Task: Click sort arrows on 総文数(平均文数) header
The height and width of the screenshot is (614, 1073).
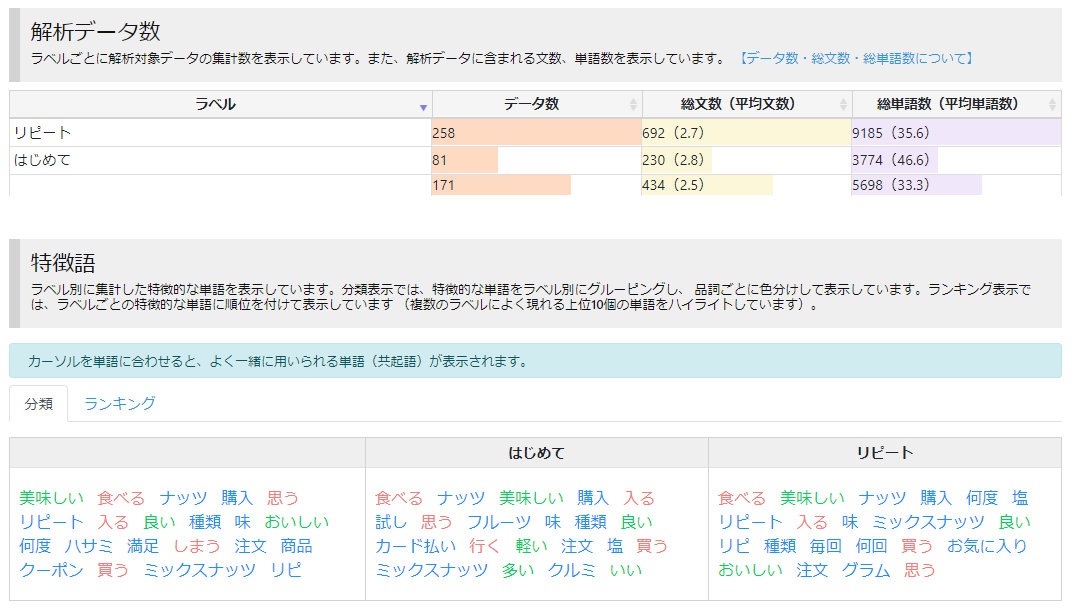Action: [x=842, y=105]
